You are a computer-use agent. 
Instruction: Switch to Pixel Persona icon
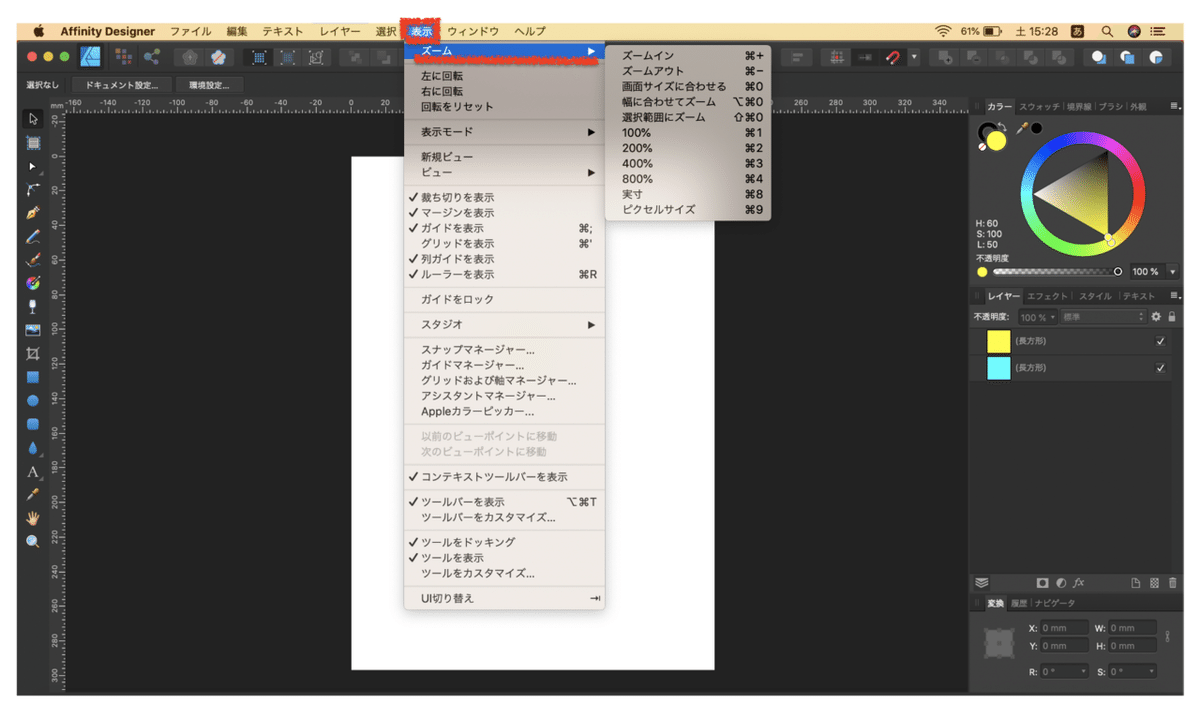point(126,57)
